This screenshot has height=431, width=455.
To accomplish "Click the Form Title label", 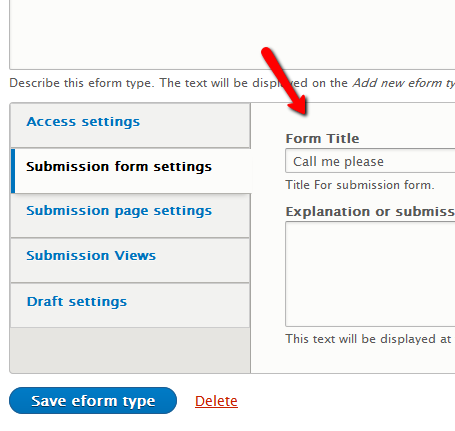I will point(322,138).
